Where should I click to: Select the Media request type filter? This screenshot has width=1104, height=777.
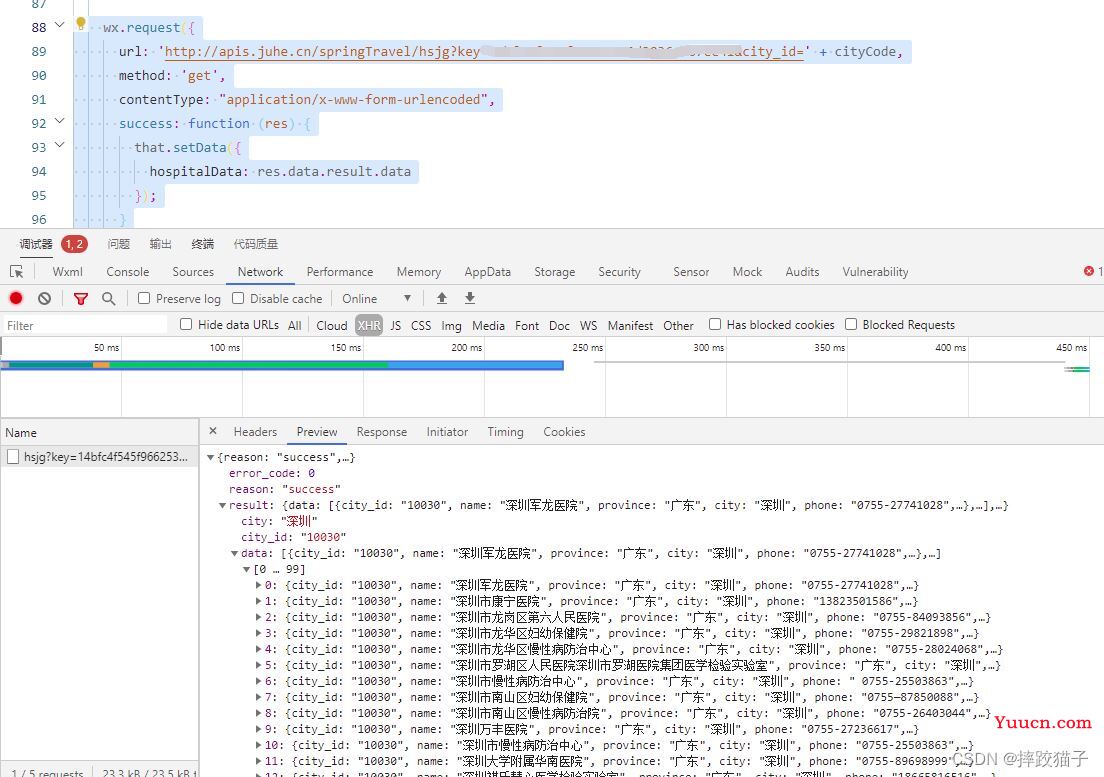pos(488,325)
